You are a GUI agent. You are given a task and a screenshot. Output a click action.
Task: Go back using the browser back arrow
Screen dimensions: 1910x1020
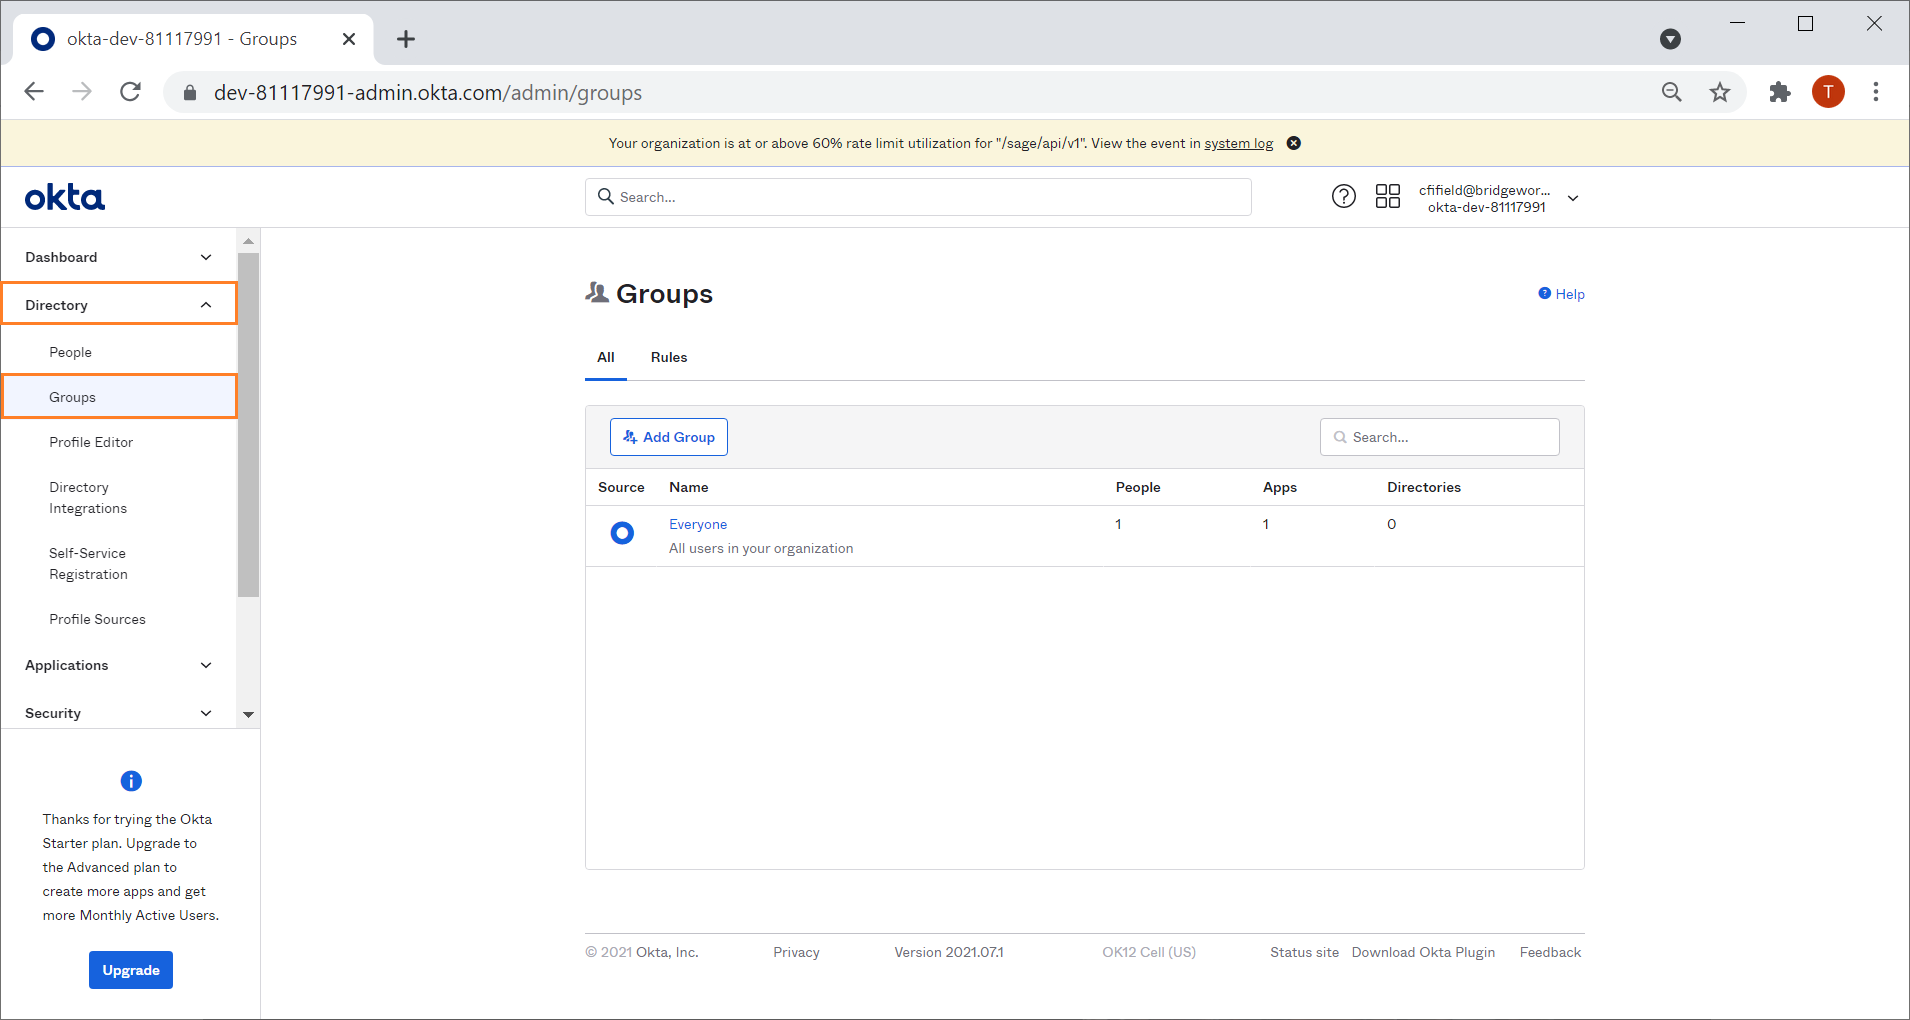click(x=34, y=92)
